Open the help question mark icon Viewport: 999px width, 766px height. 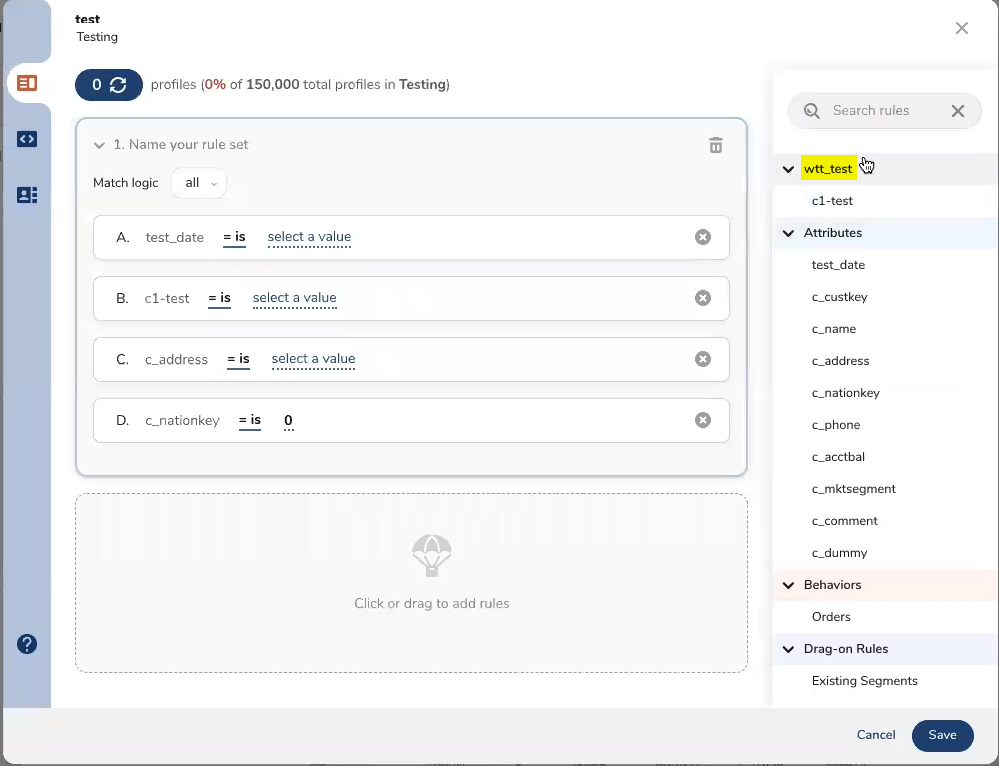point(27,644)
